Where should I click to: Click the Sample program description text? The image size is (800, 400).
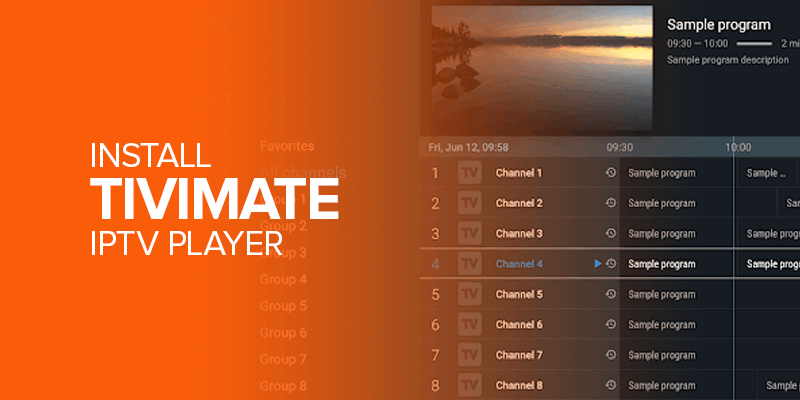728,60
